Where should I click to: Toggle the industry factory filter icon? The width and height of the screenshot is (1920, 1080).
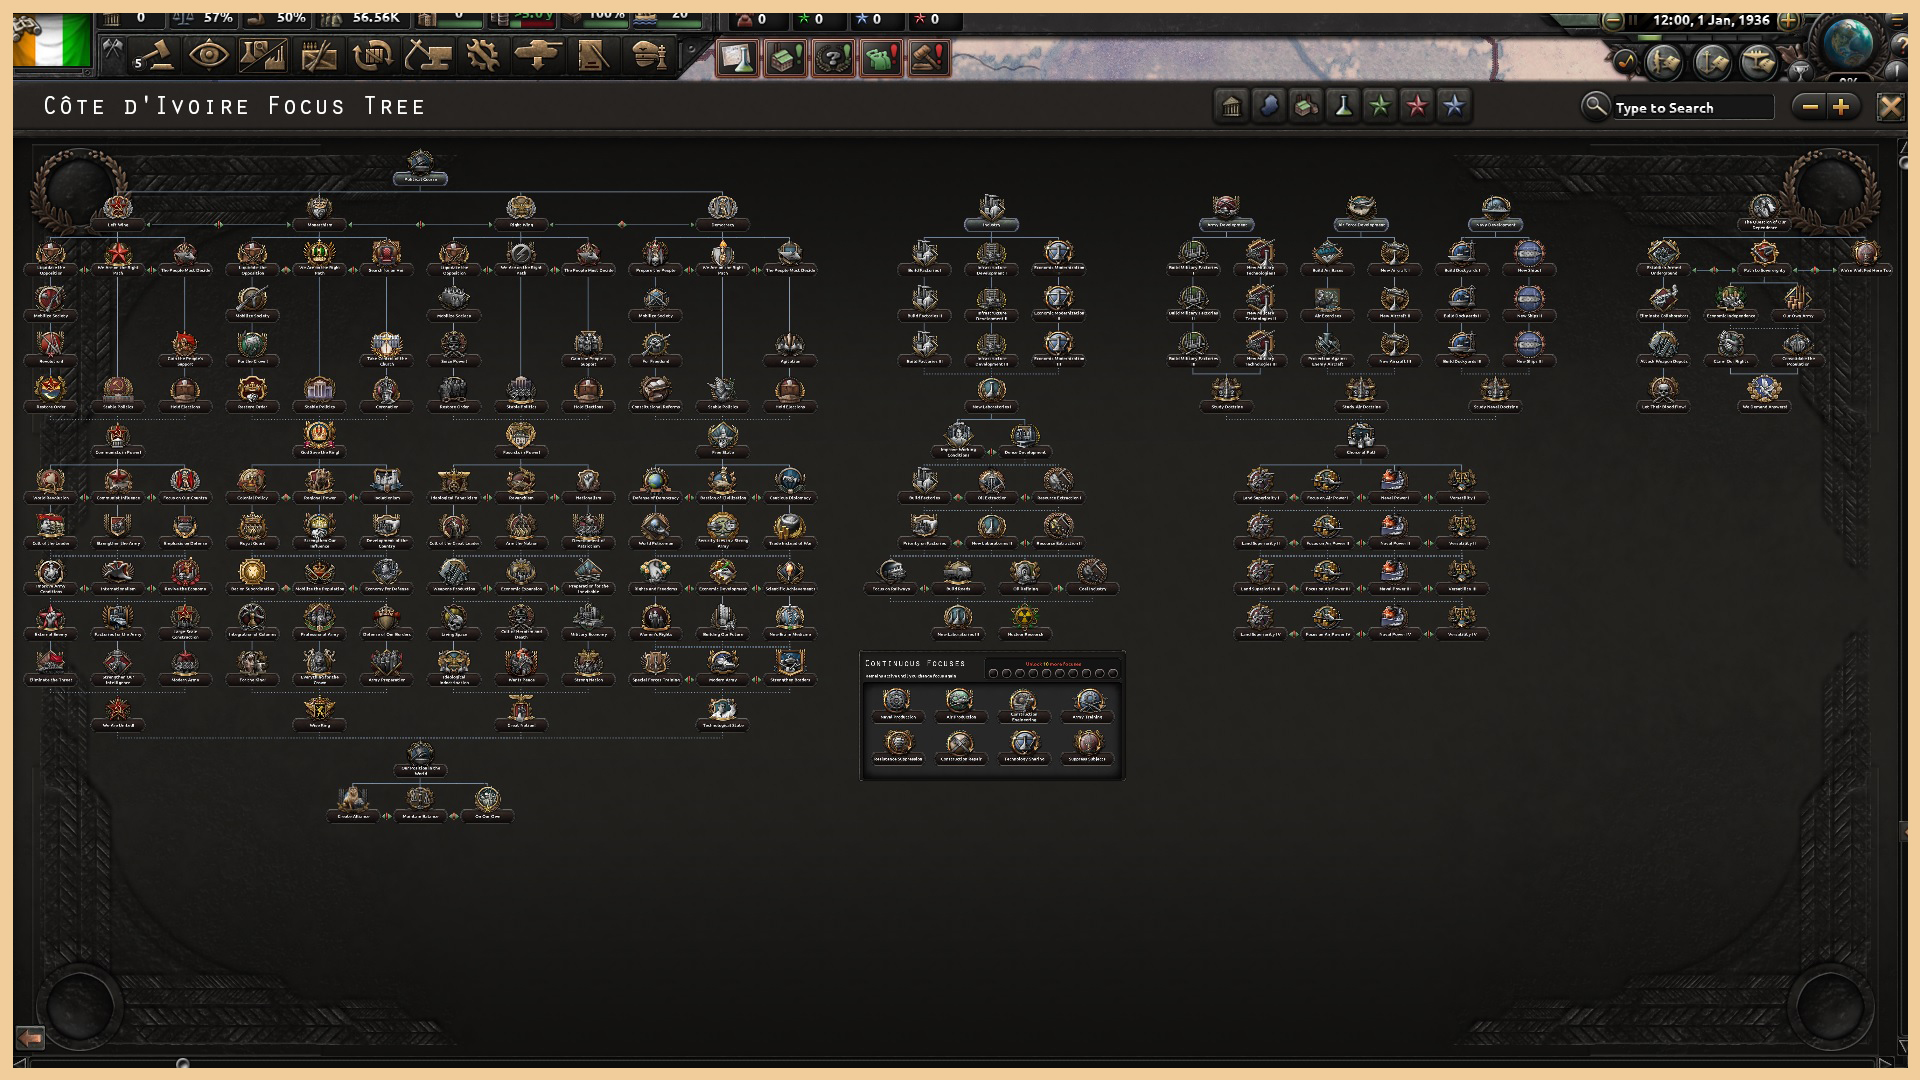[1306, 106]
